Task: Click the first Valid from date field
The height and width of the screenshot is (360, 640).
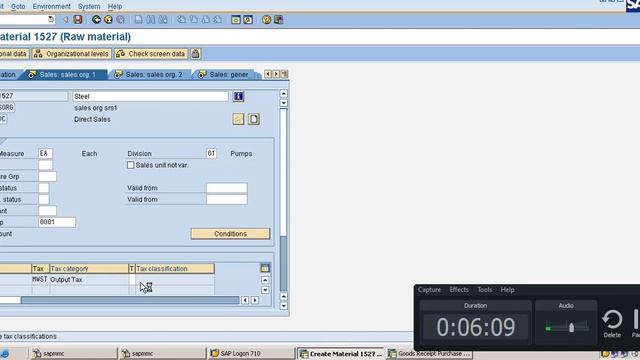Action: pyautogui.click(x=227, y=188)
